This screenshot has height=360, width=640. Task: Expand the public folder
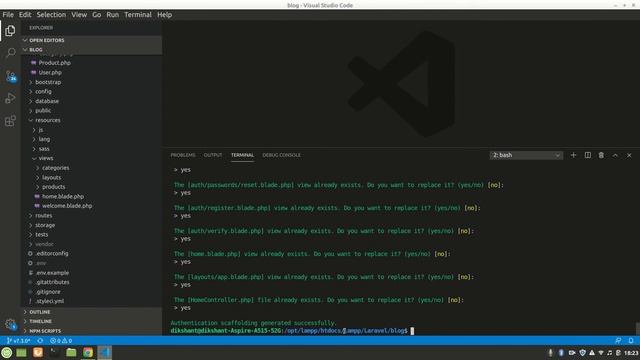pos(43,111)
